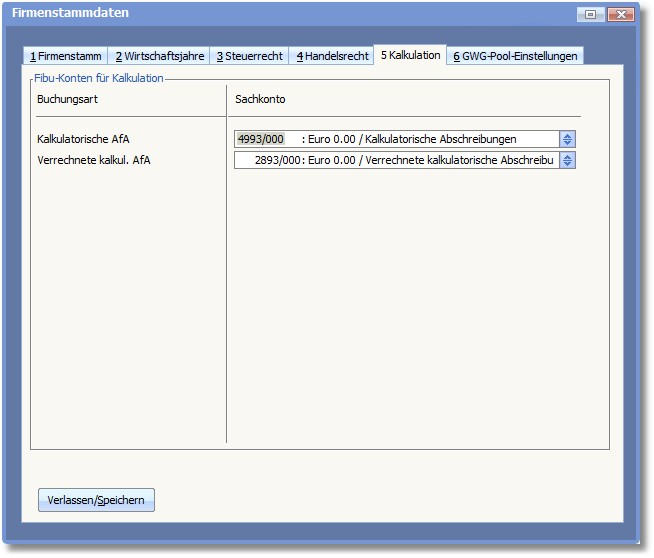654x558 pixels.
Task: Close the Firmenstammdaten window
Action: click(x=621, y=14)
